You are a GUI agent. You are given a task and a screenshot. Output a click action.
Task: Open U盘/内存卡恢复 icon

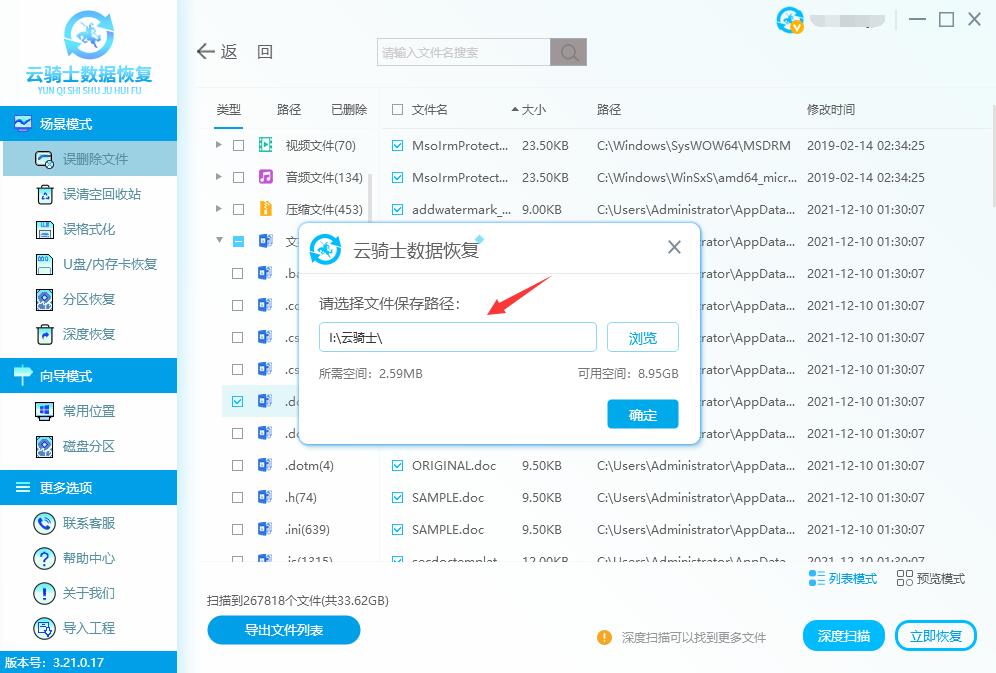click(x=44, y=264)
